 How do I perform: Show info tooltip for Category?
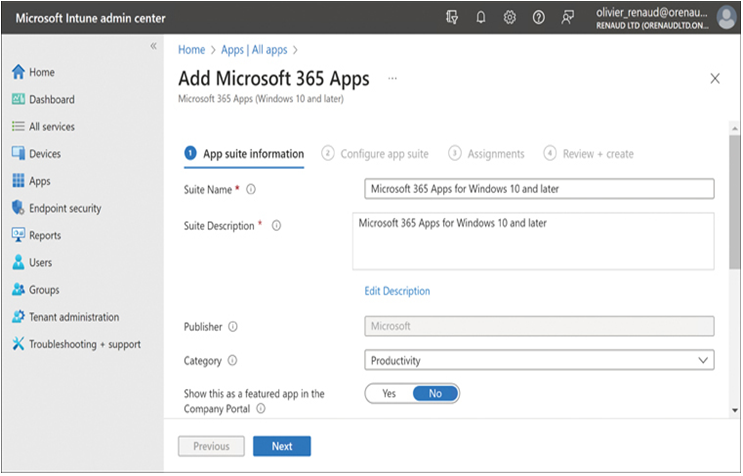(232, 360)
